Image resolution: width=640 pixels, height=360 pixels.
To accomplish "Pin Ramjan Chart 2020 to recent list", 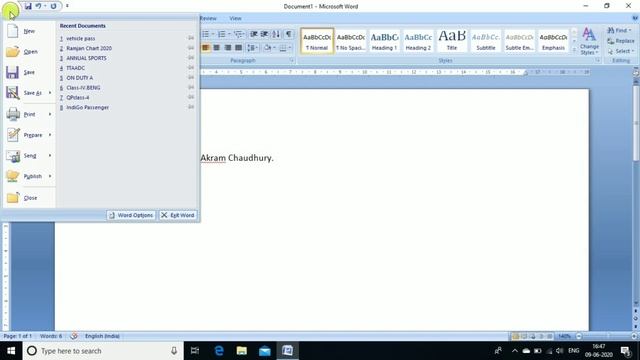I will [191, 48].
